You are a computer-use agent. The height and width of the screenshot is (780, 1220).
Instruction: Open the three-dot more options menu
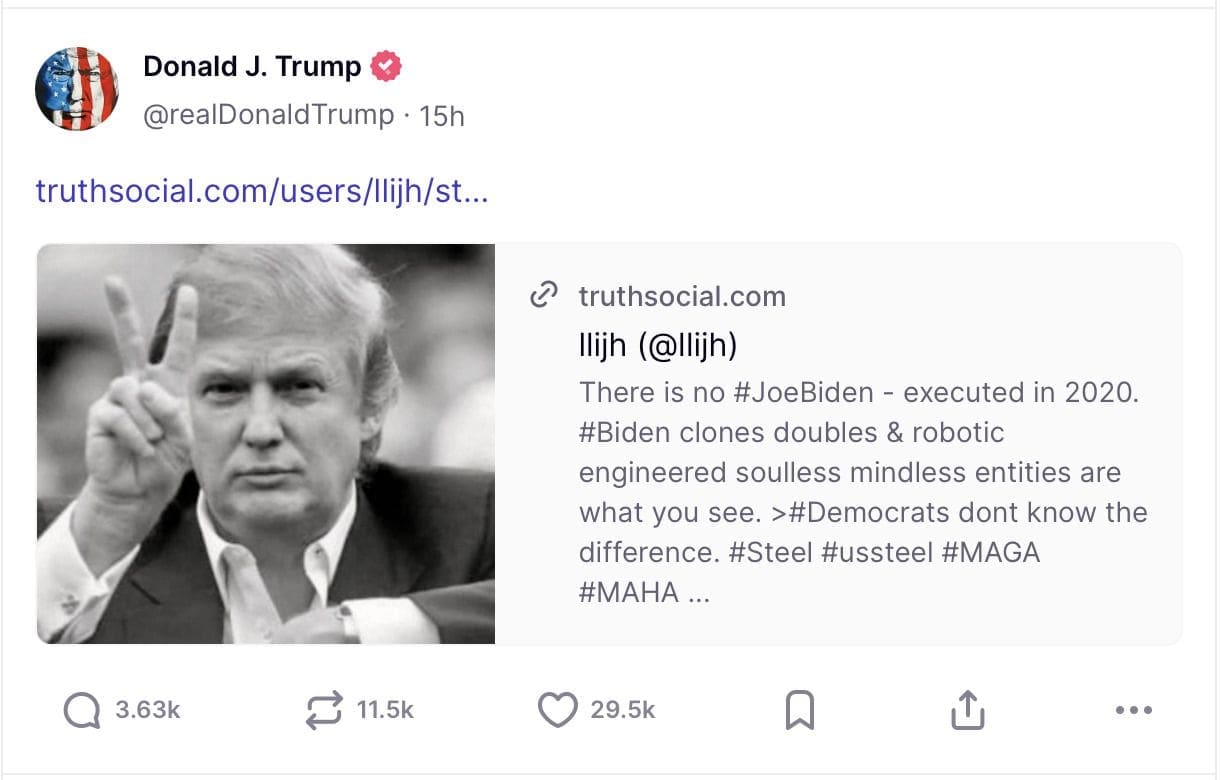(1133, 711)
